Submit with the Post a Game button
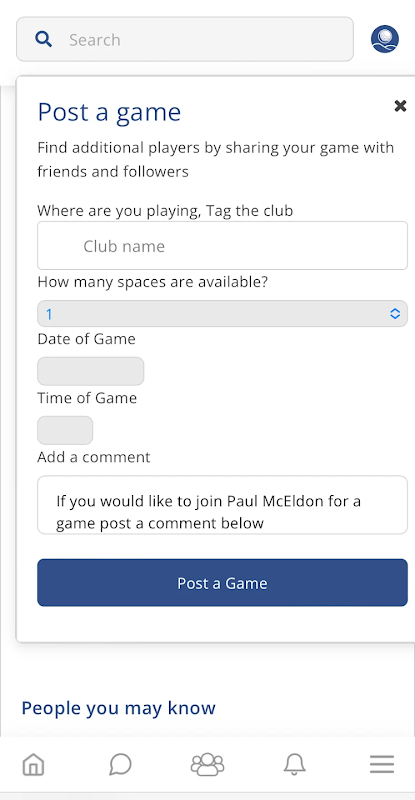The width and height of the screenshot is (415, 800). coord(222,583)
